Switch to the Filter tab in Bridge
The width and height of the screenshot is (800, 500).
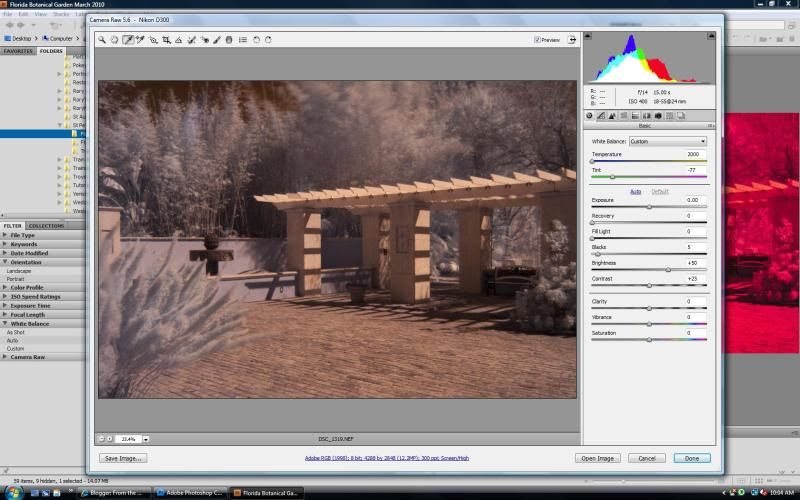pyautogui.click(x=13, y=226)
